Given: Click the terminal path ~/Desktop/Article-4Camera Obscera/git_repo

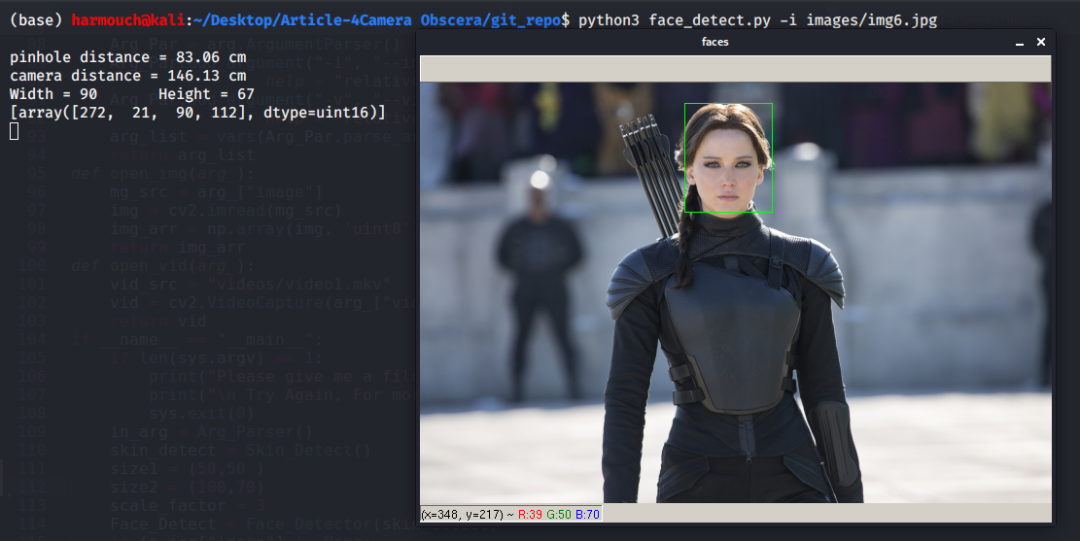Looking at the screenshot, I should pyautogui.click(x=377, y=20).
